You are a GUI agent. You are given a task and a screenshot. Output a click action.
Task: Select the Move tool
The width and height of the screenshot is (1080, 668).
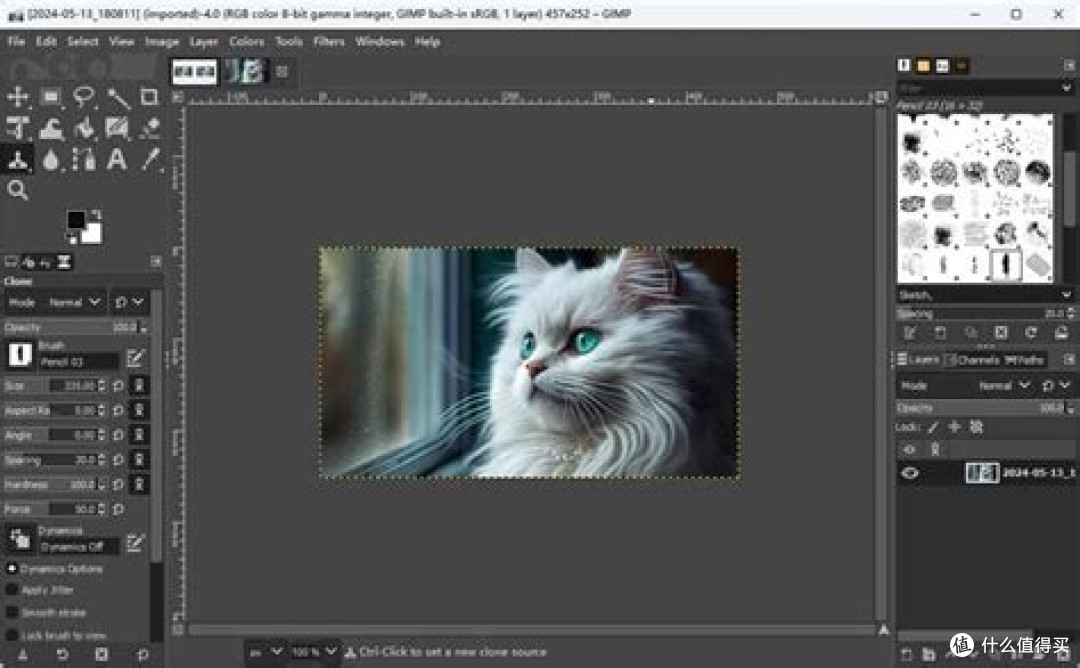click(17, 96)
